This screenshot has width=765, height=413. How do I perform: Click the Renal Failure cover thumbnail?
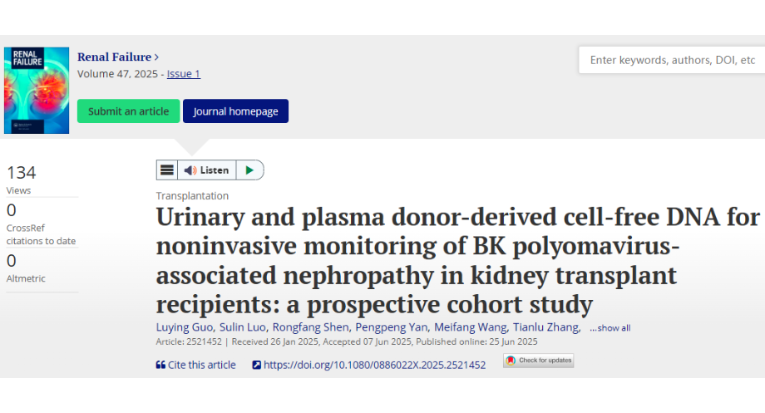coord(37,90)
